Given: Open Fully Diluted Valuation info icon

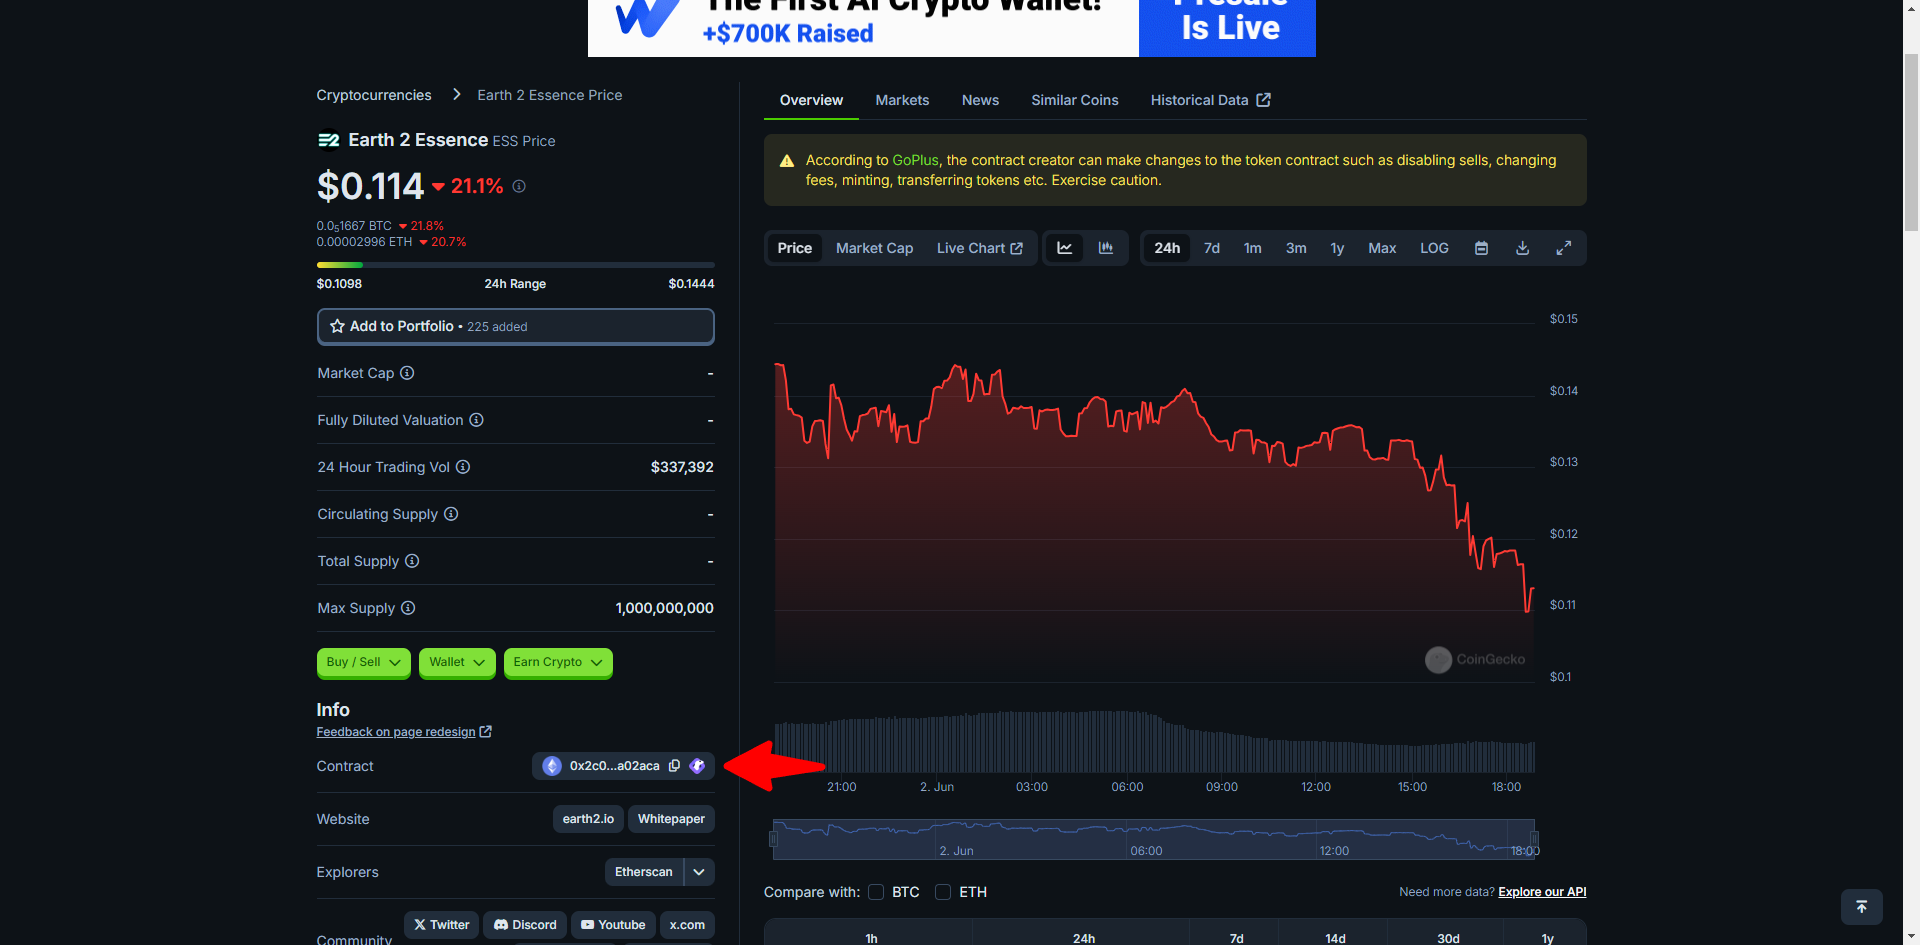Looking at the screenshot, I should (477, 420).
